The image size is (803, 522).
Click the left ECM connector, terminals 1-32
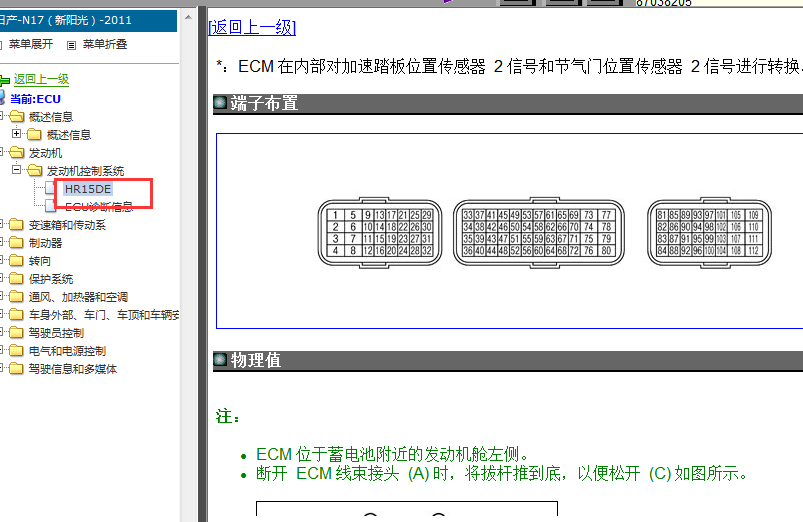pos(380,233)
